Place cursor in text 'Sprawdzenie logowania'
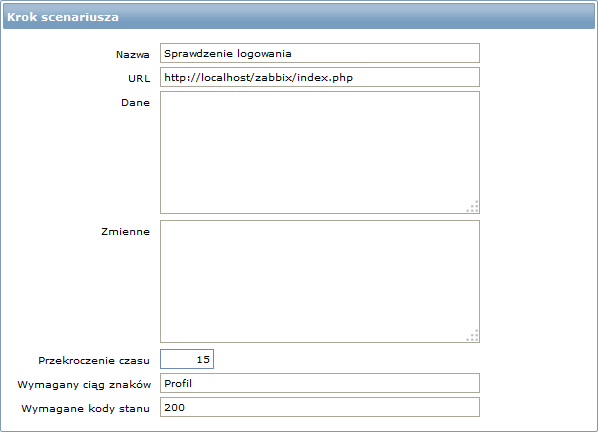 point(228,54)
